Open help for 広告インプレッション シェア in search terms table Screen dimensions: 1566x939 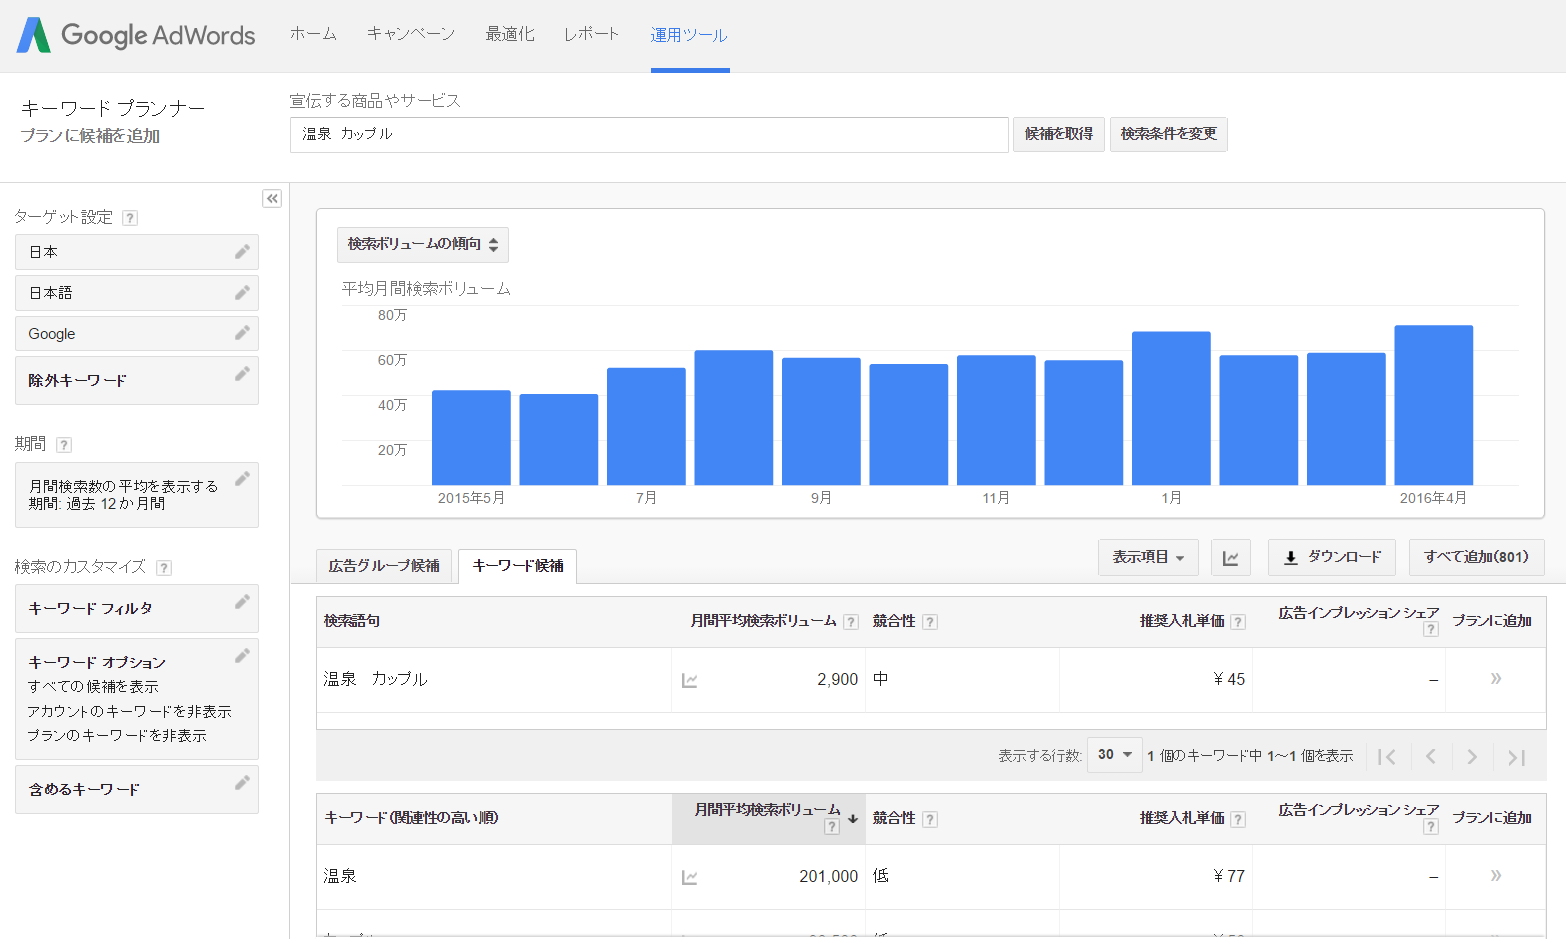tap(1431, 629)
